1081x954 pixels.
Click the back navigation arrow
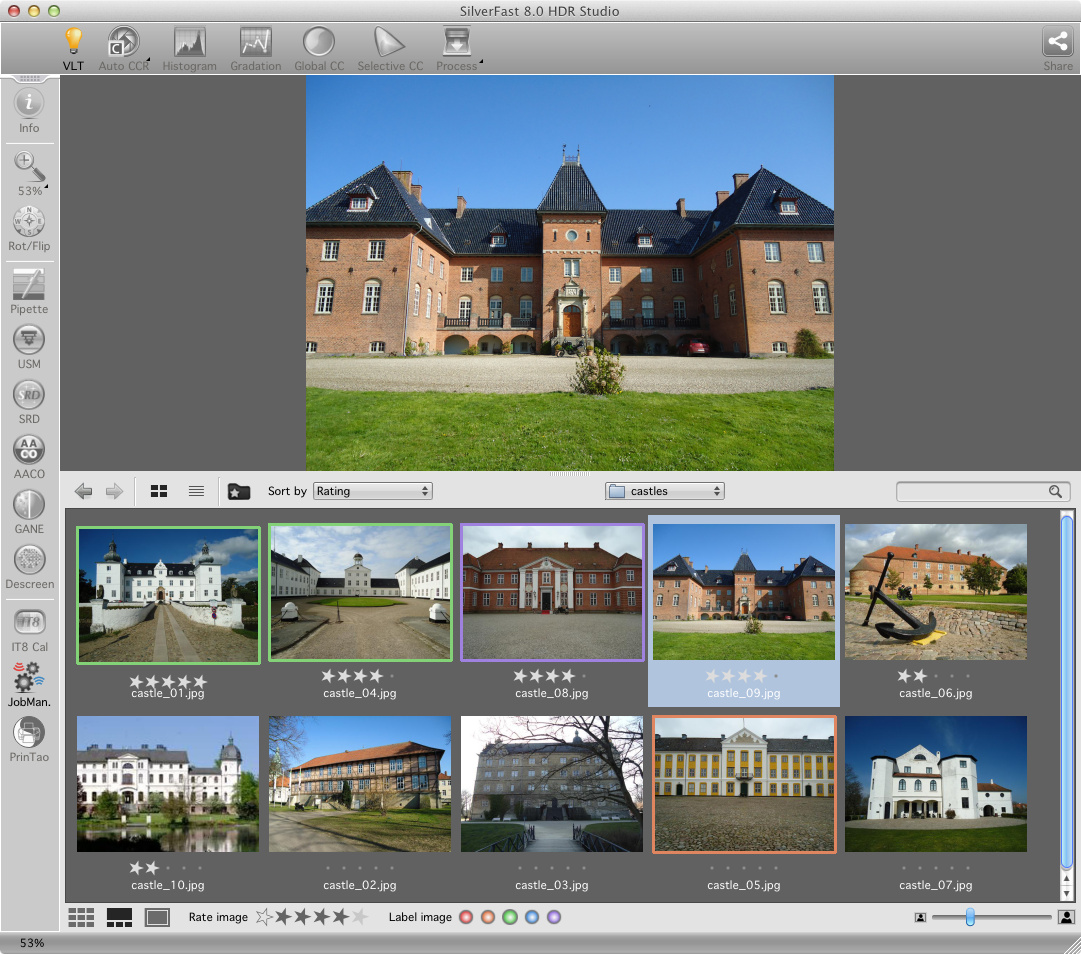(84, 491)
